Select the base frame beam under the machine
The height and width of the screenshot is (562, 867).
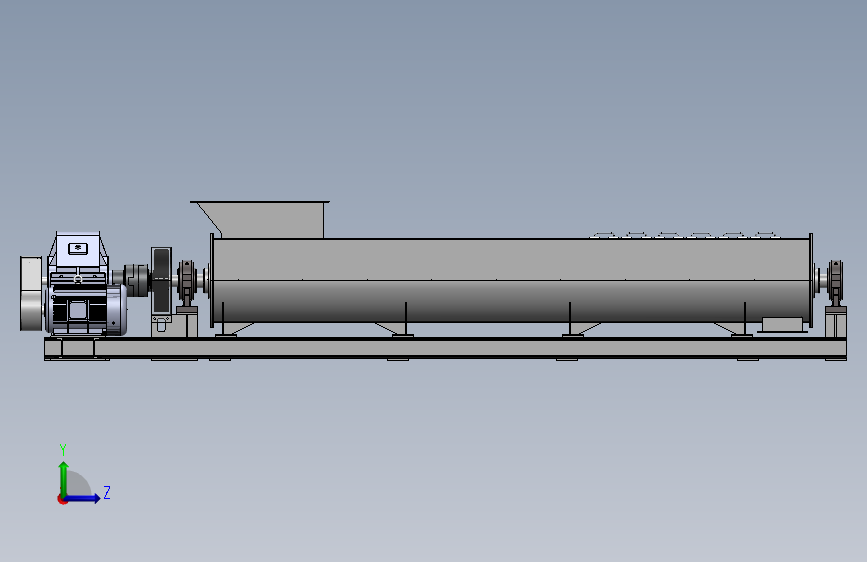click(445, 348)
